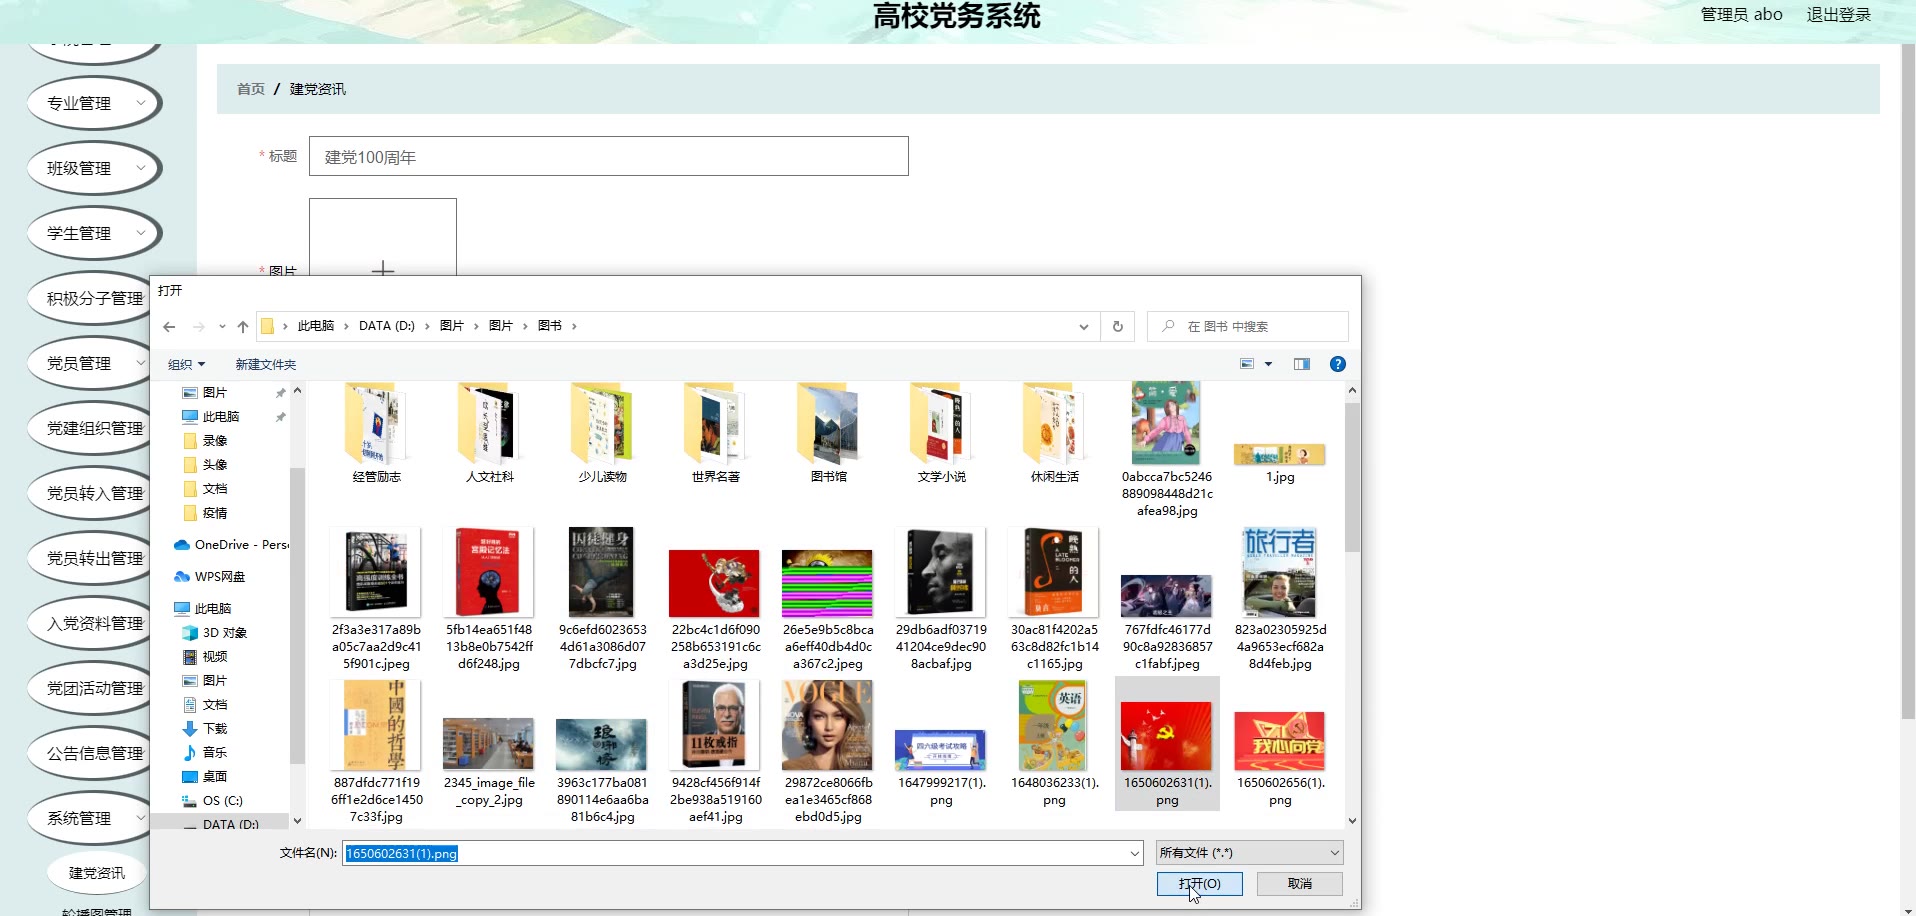Open the file dialog help
This screenshot has height=916, width=1916.
(1338, 364)
